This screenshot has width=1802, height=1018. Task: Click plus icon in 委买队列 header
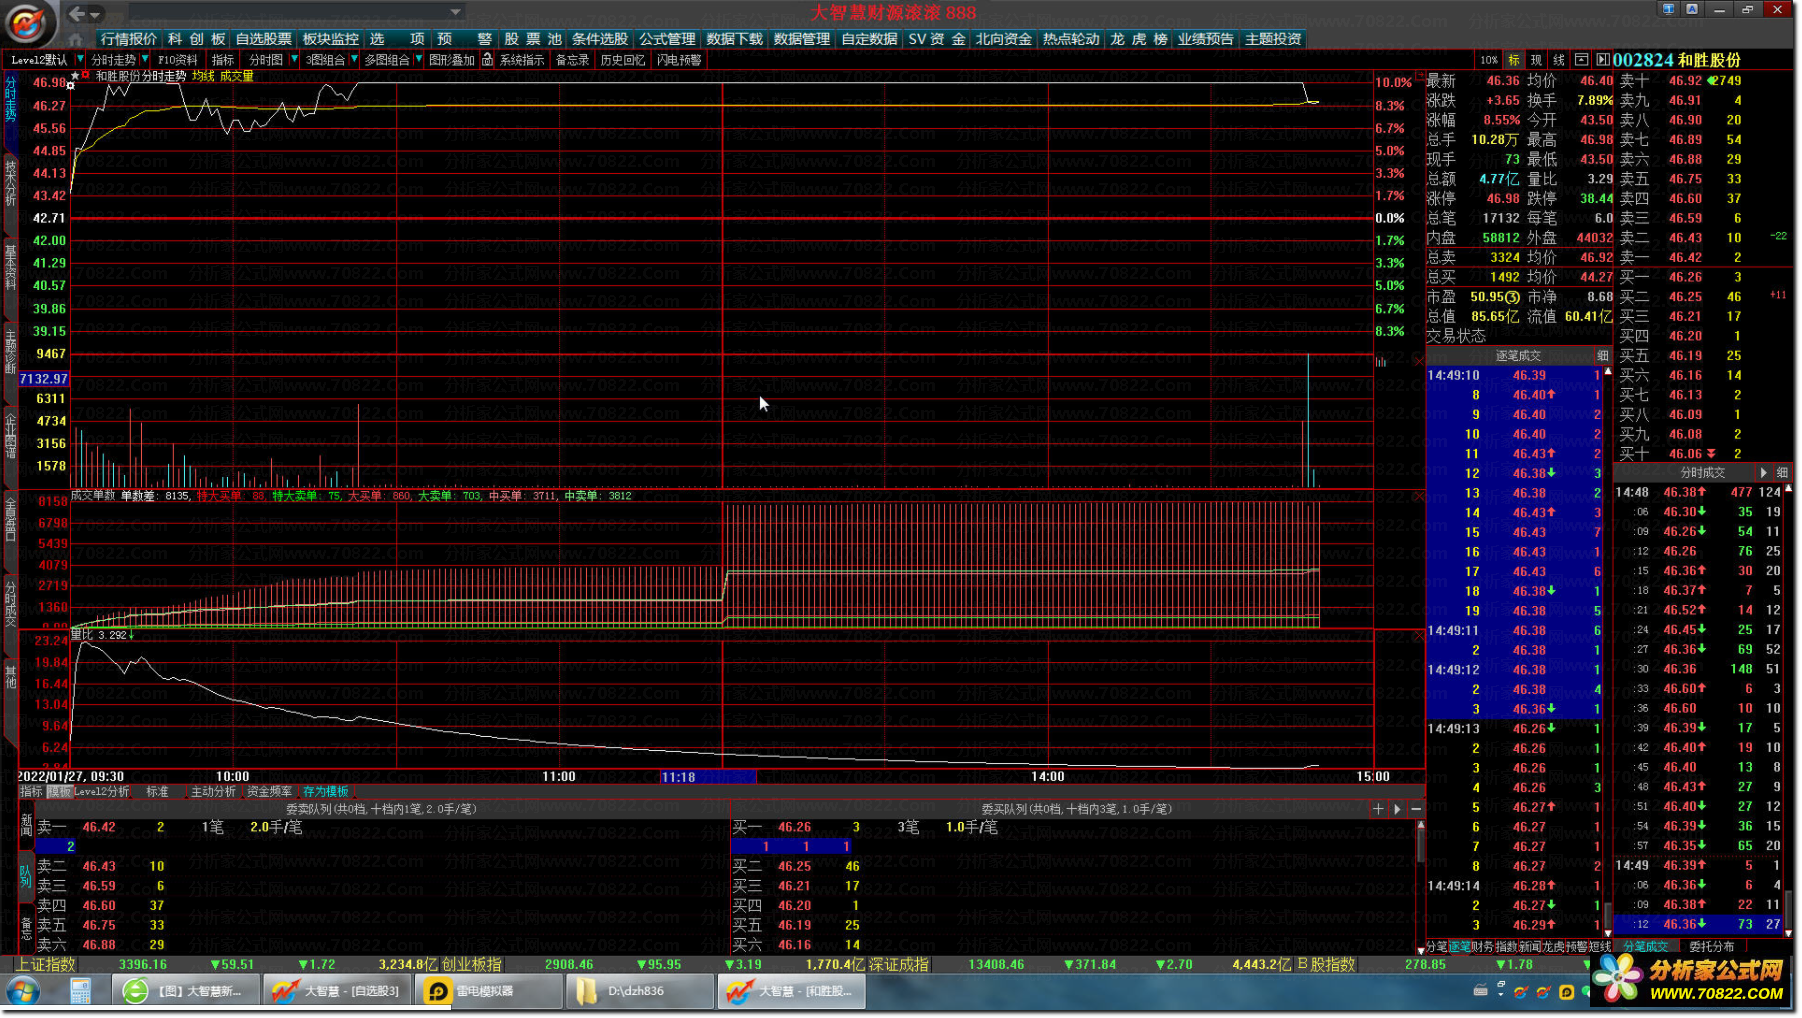click(x=1378, y=809)
